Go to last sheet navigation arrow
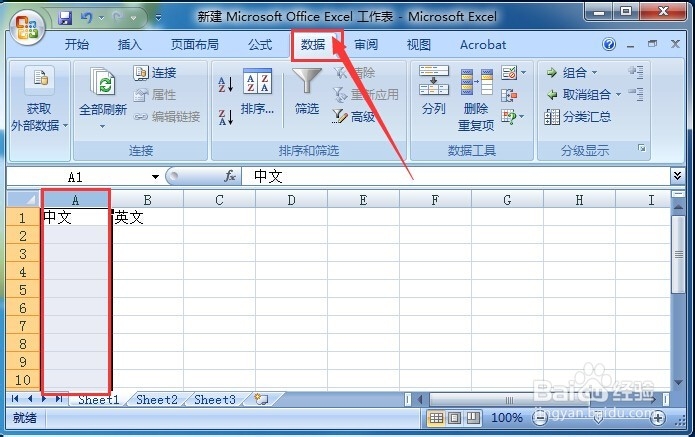Screen dimensions: 695x437 coord(59,399)
